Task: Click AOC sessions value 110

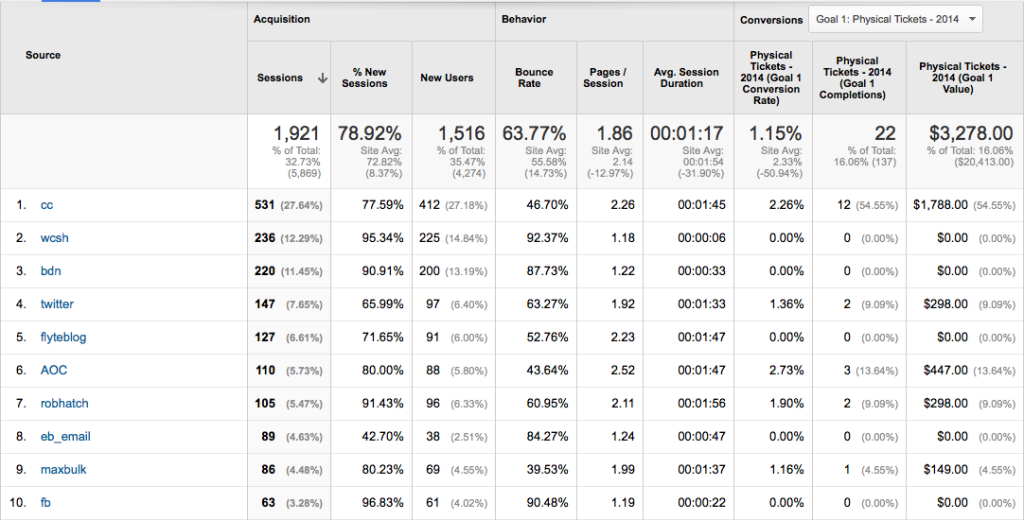Action: tap(264, 370)
